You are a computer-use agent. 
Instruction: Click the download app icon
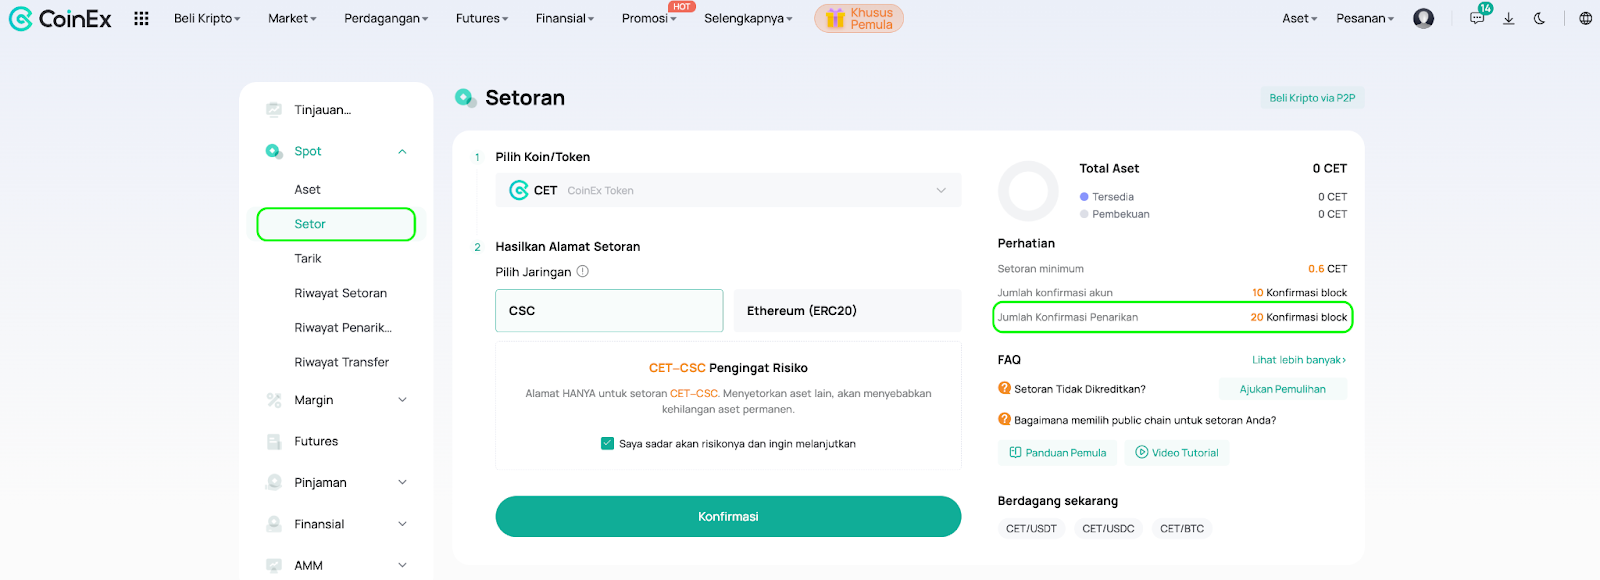[1509, 18]
